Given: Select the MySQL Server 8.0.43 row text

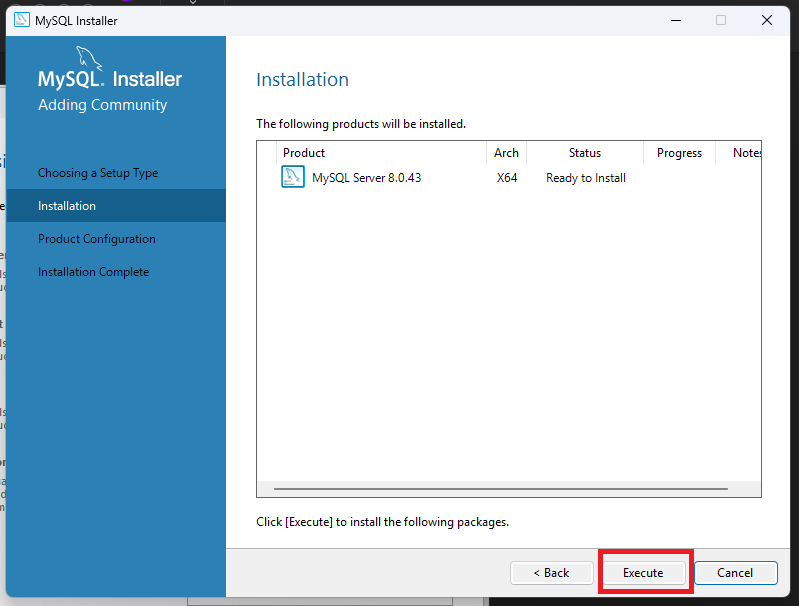Looking at the screenshot, I should [x=367, y=178].
